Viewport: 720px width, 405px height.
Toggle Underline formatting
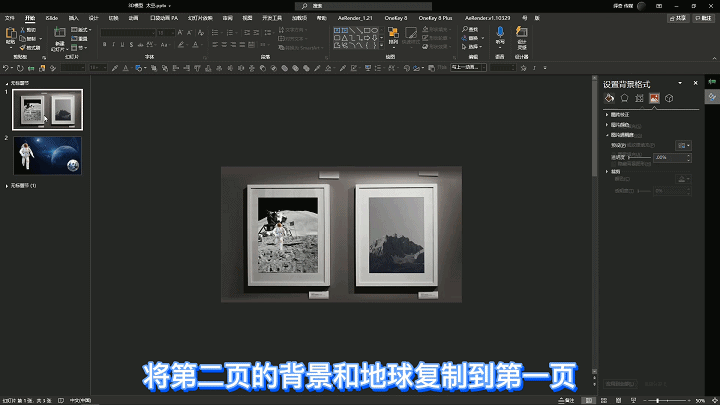point(122,45)
